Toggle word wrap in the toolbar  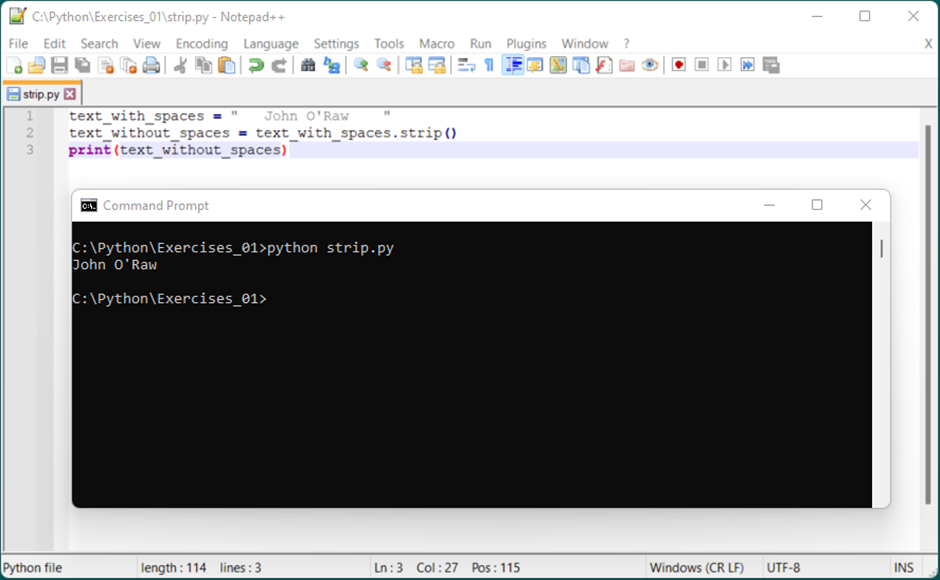point(465,65)
